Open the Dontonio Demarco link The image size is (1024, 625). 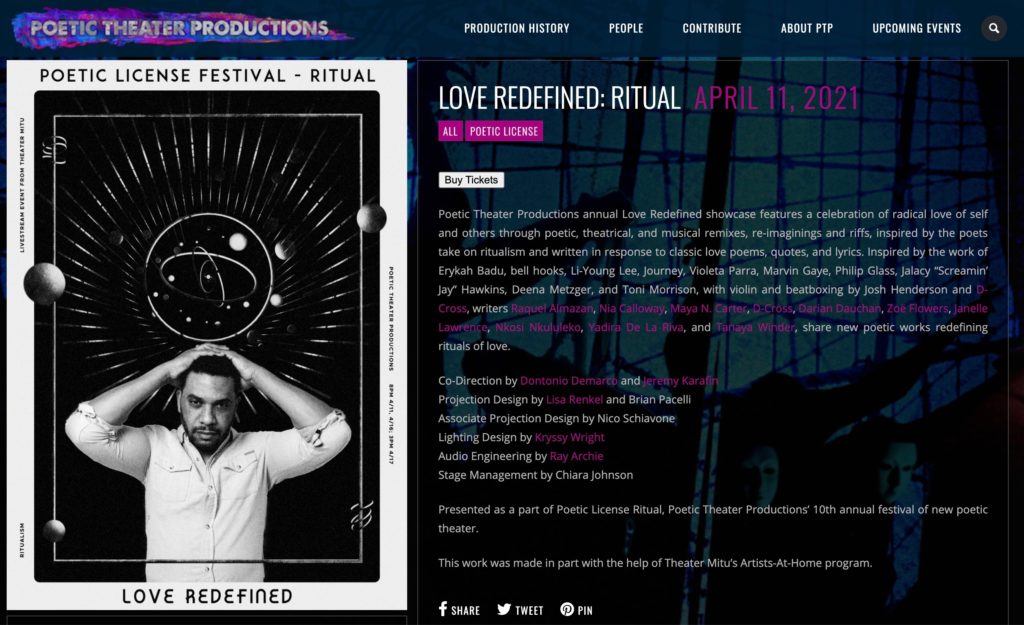(568, 381)
